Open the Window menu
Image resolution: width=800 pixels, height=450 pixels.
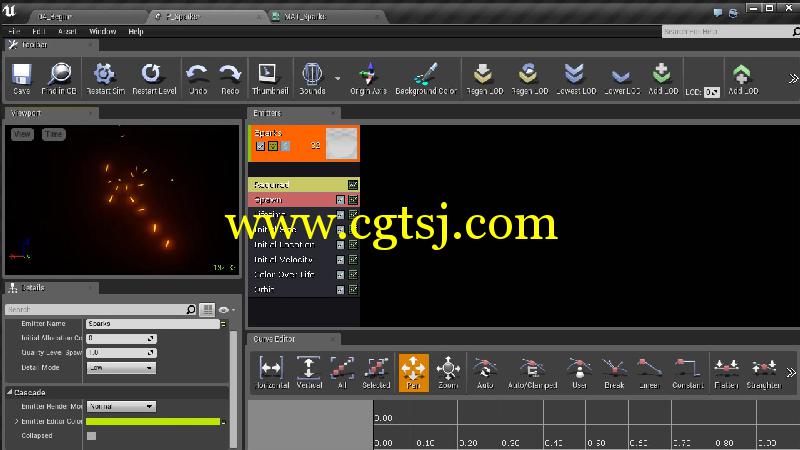click(103, 32)
